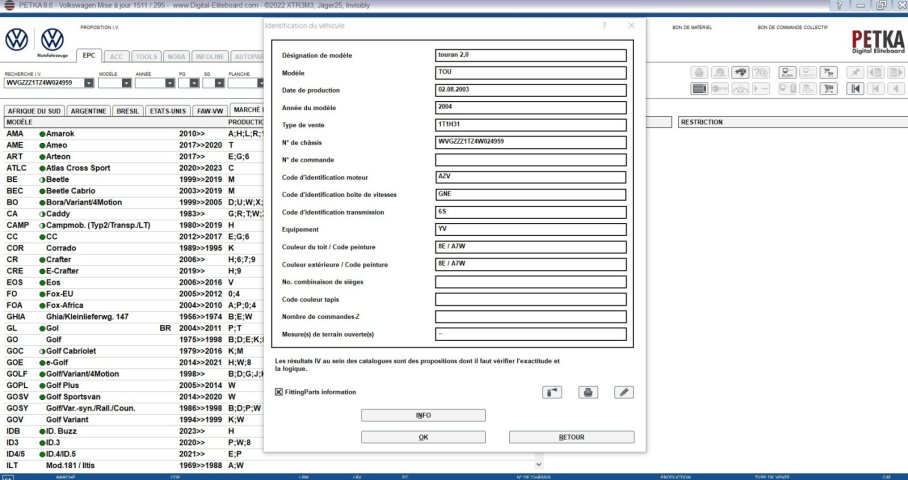Viewport: 908px width, 480px height.
Task: Click the single shopping cart icon
Action: 829,89
